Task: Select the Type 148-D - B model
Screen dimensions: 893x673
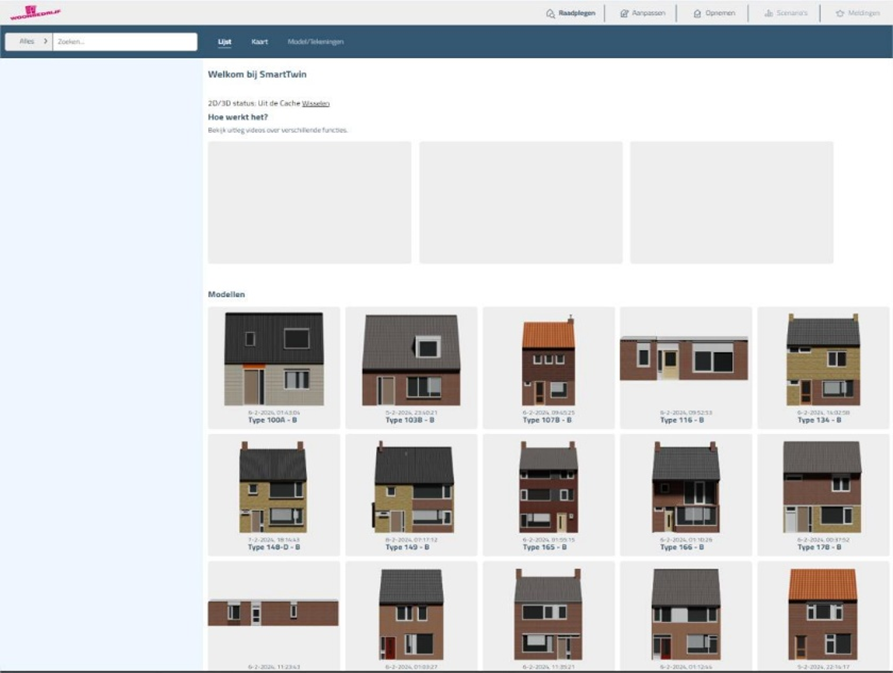Action: 273,494
